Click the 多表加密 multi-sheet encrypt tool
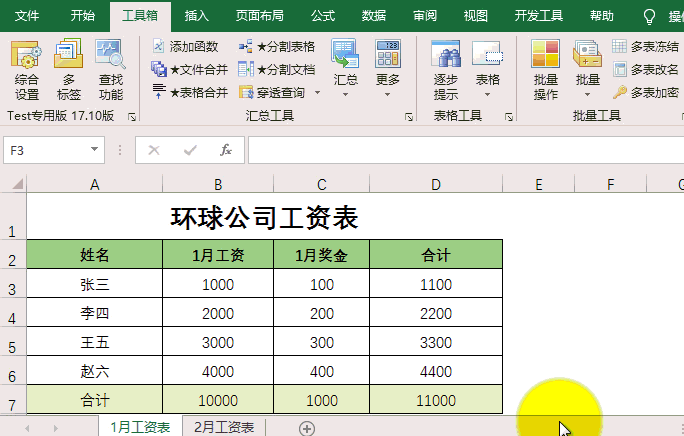This screenshot has height=436, width=684. 645,92
